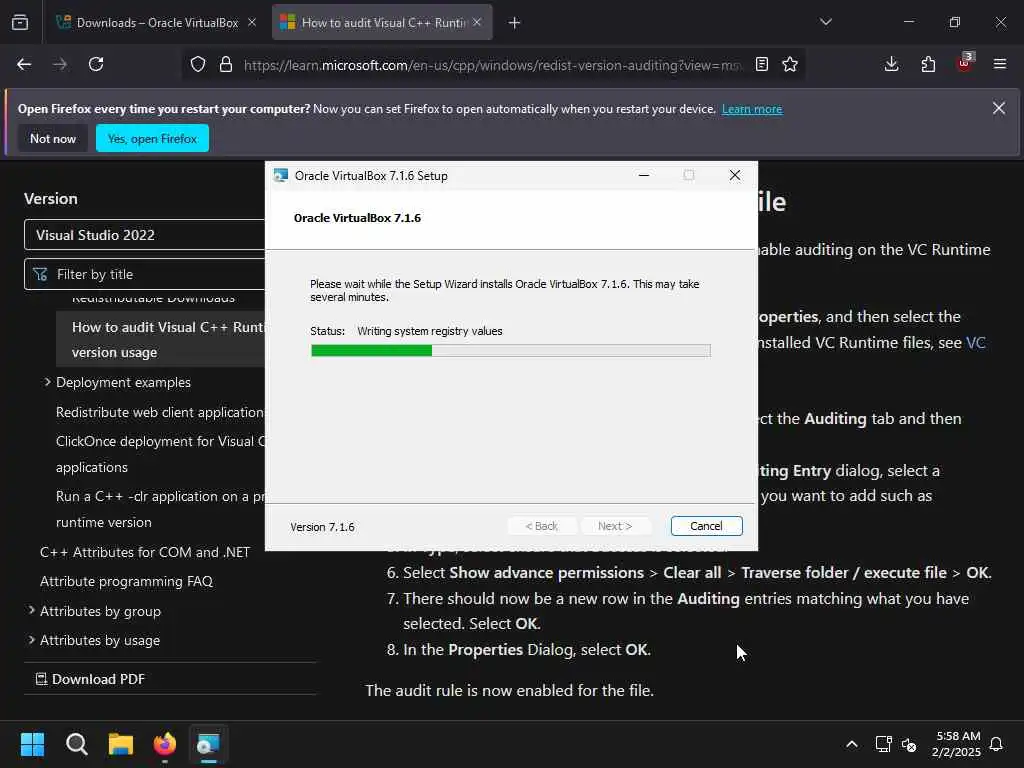Viewport: 1024px width, 768px height.
Task: Open the Windows Start menu
Action: 32,744
